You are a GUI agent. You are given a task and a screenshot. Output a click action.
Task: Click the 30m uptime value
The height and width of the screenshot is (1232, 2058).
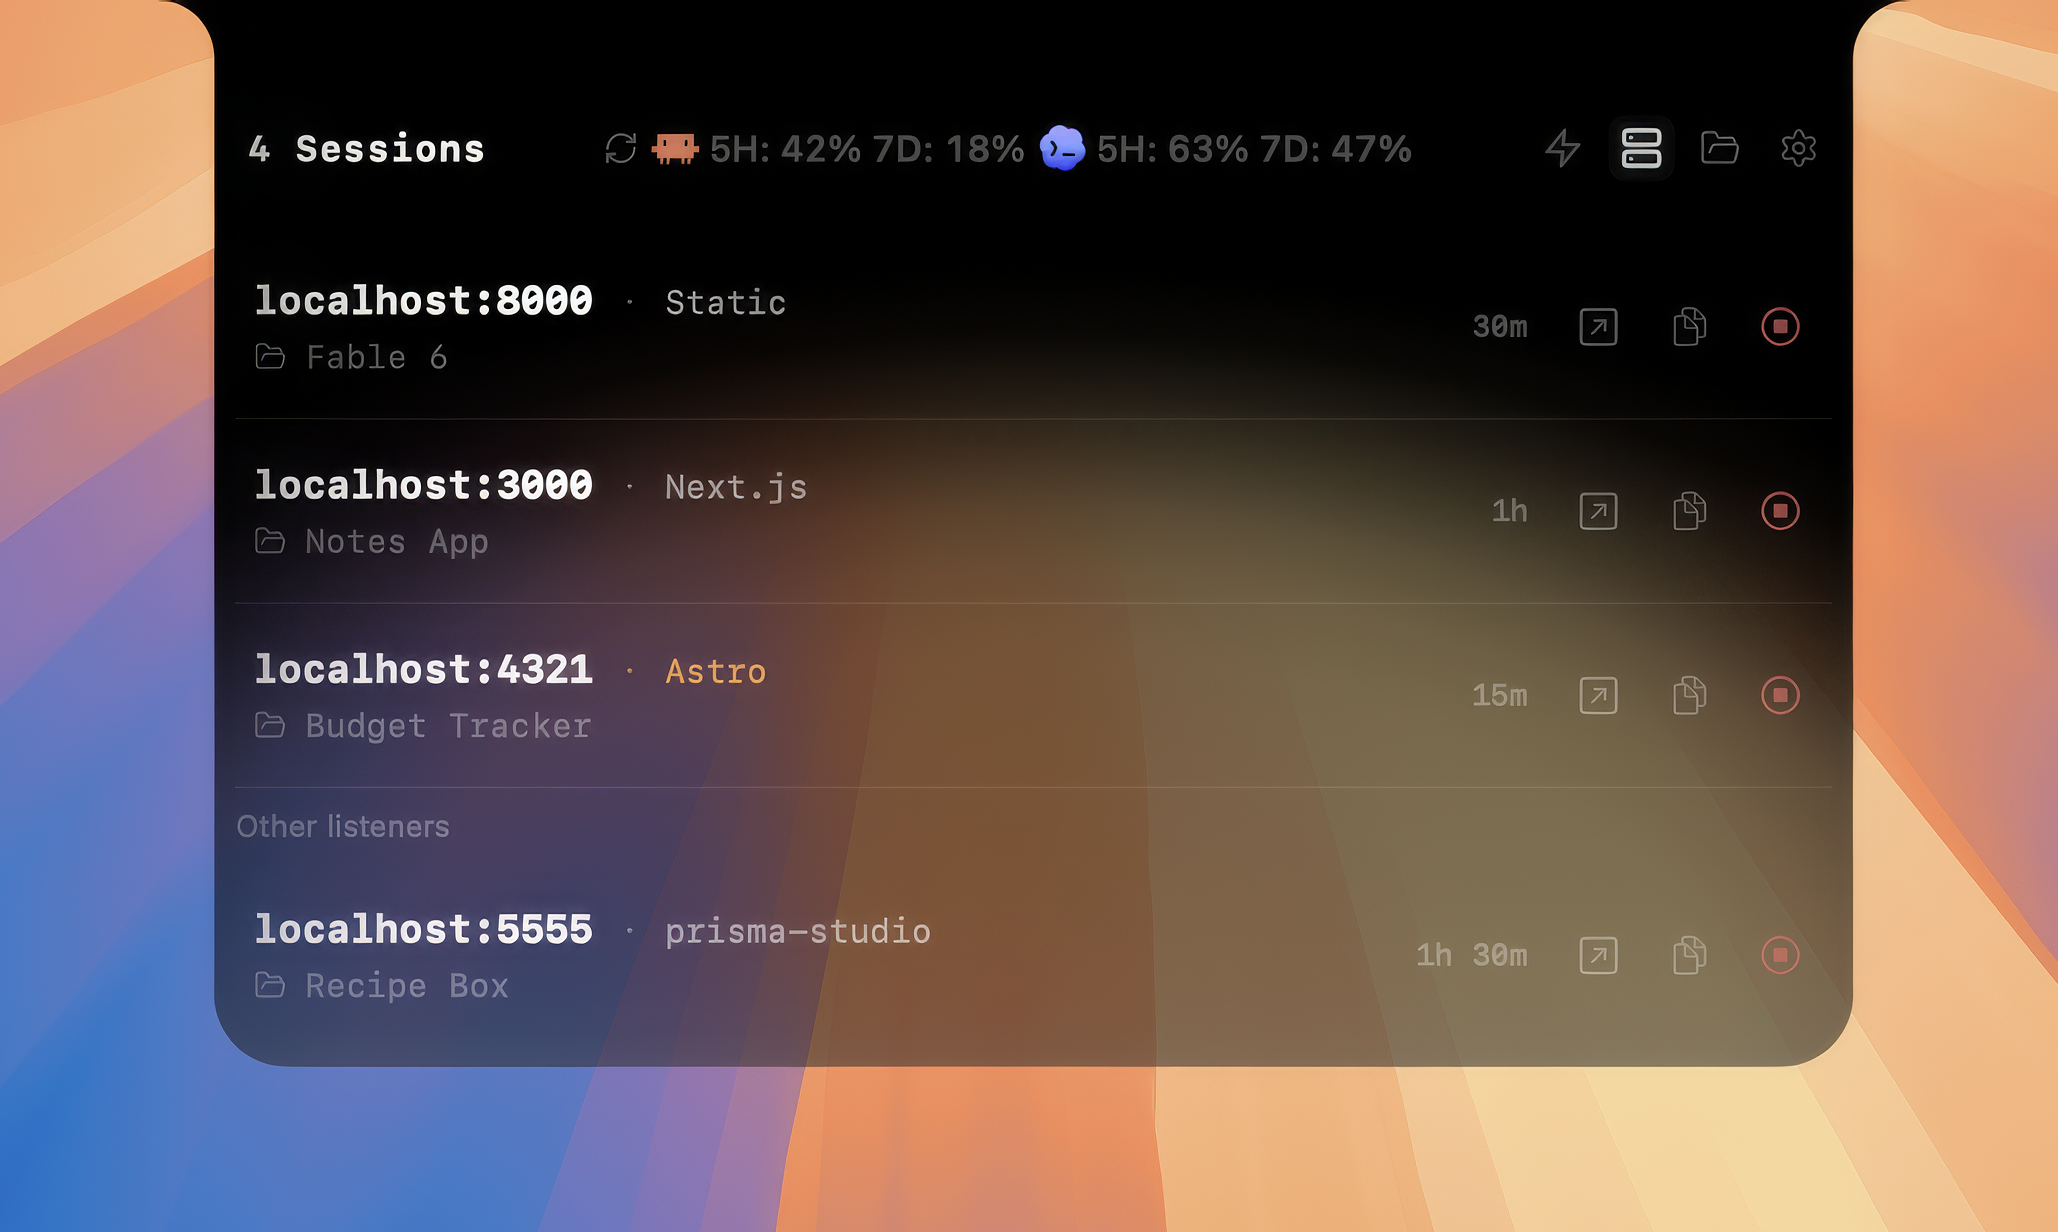[1500, 327]
